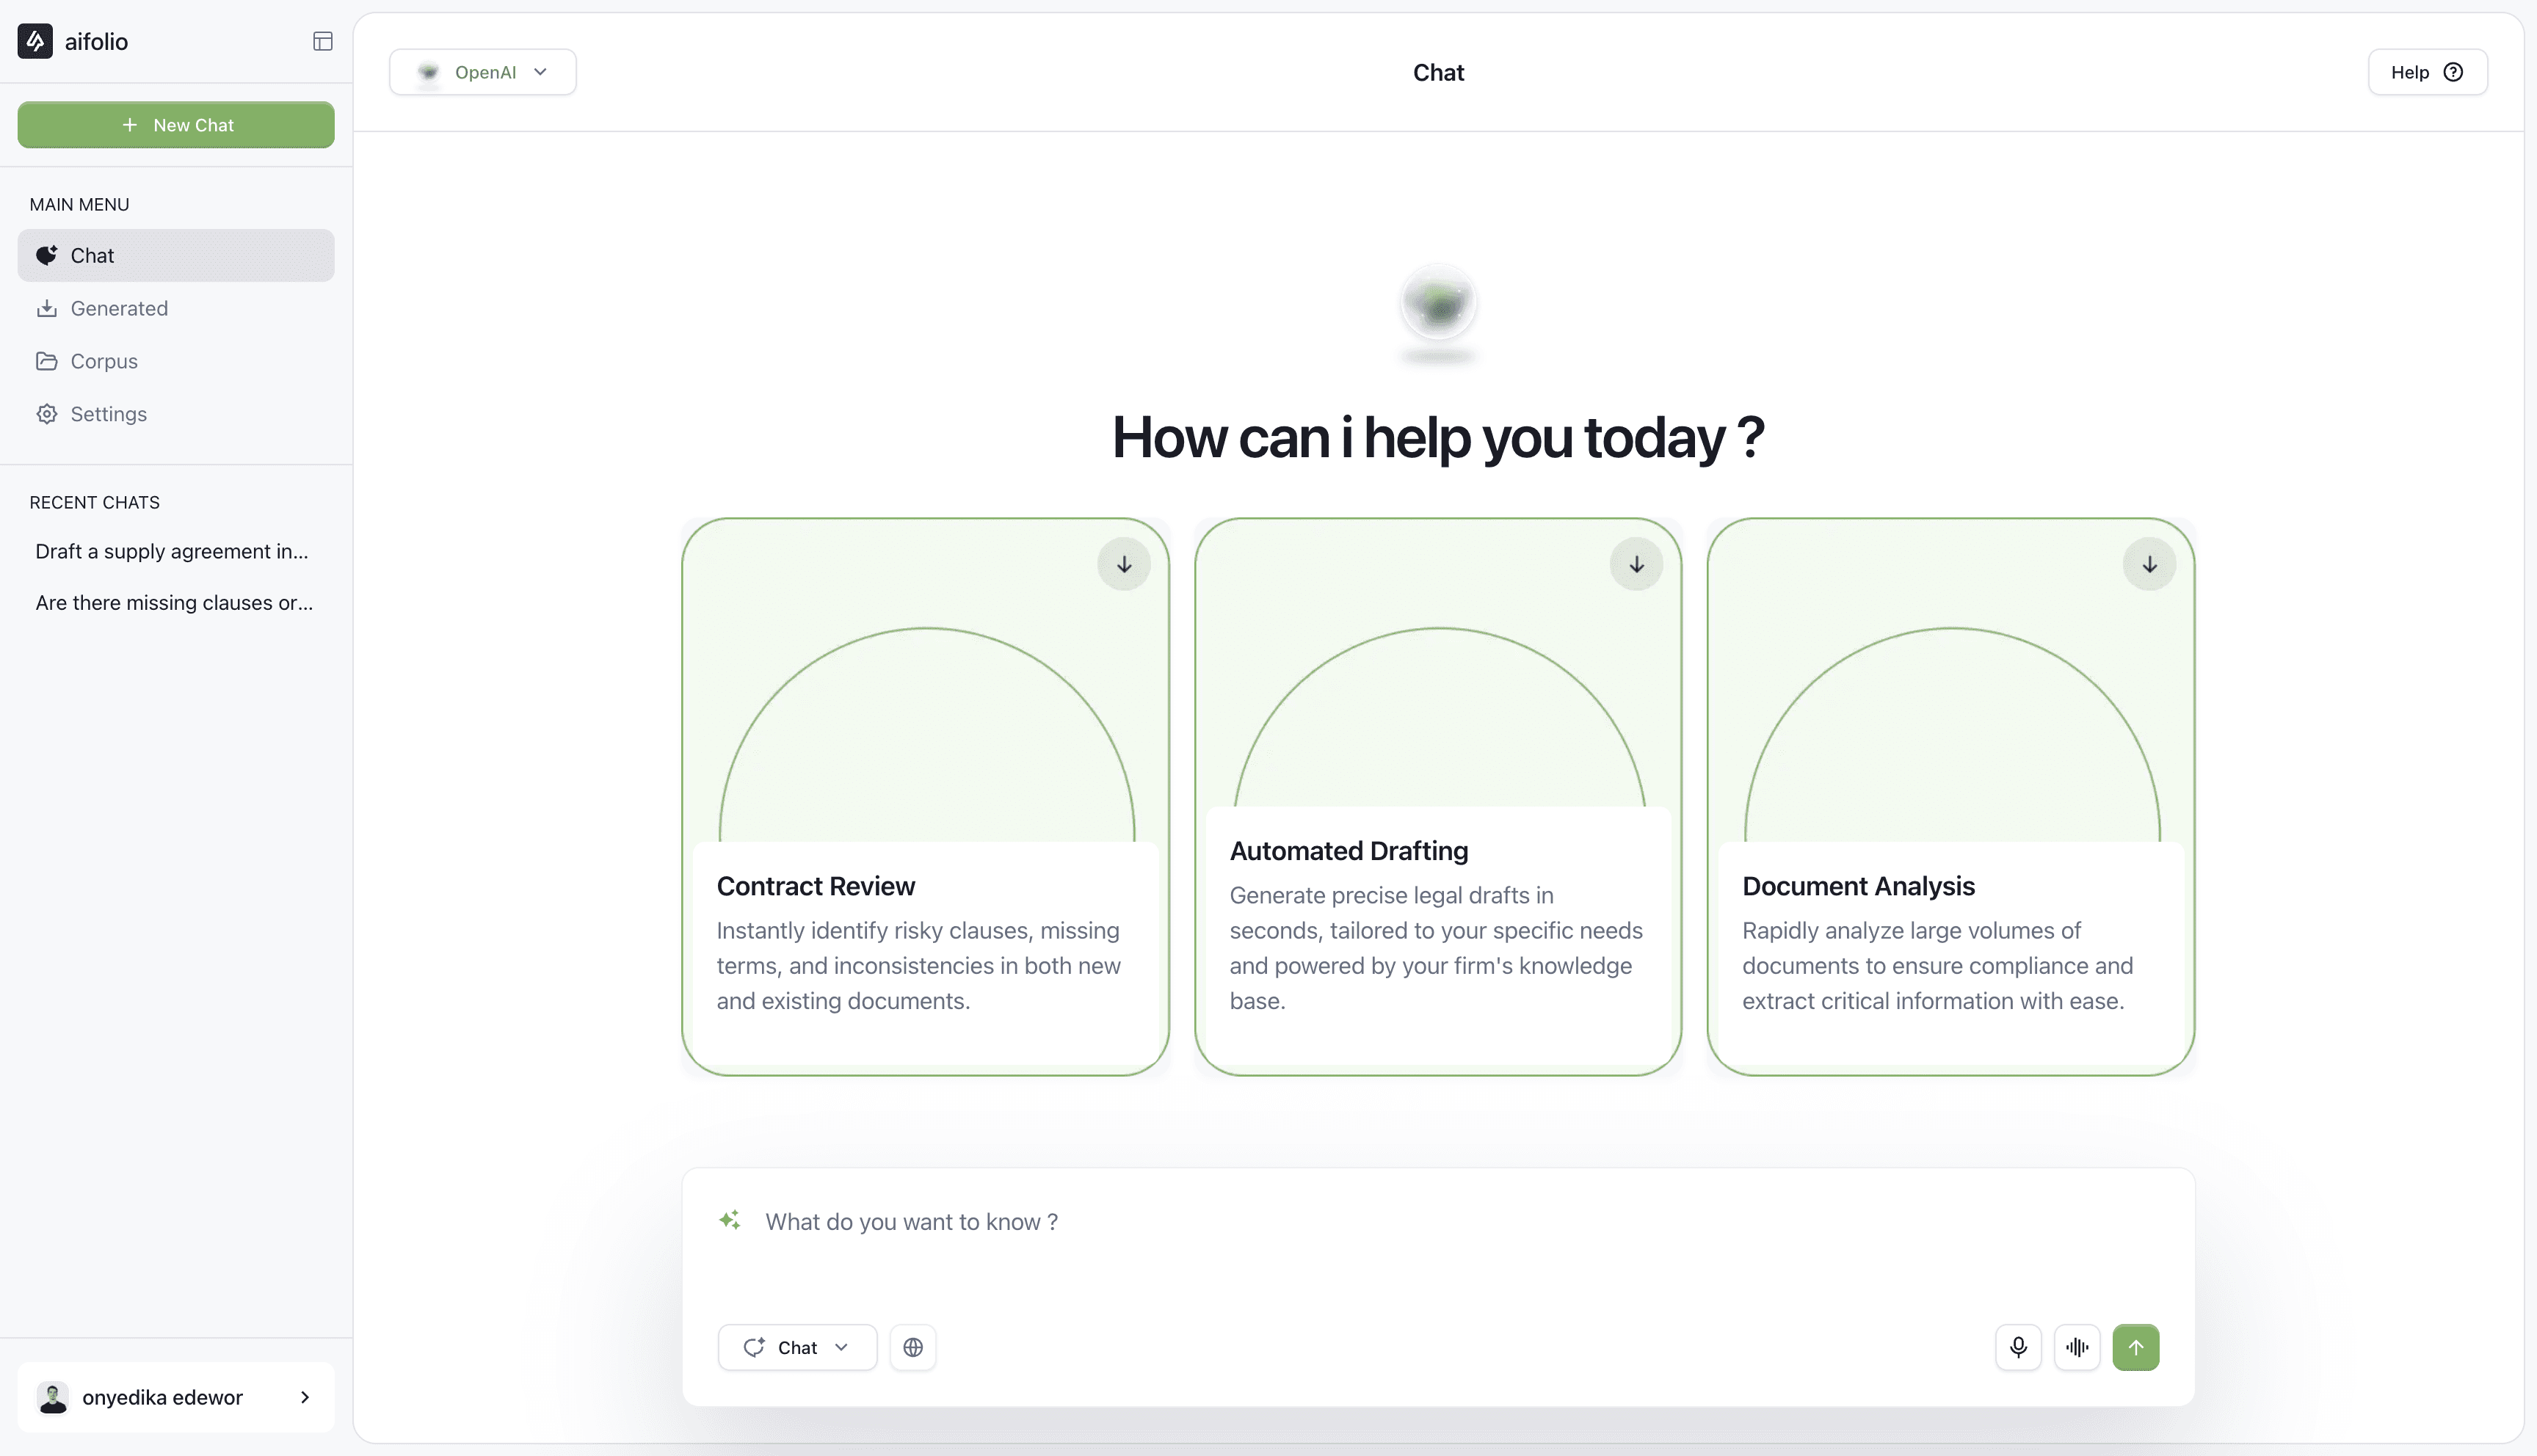Collapse the sidebar using the panel icon
The width and height of the screenshot is (2537, 1456).
[322, 41]
